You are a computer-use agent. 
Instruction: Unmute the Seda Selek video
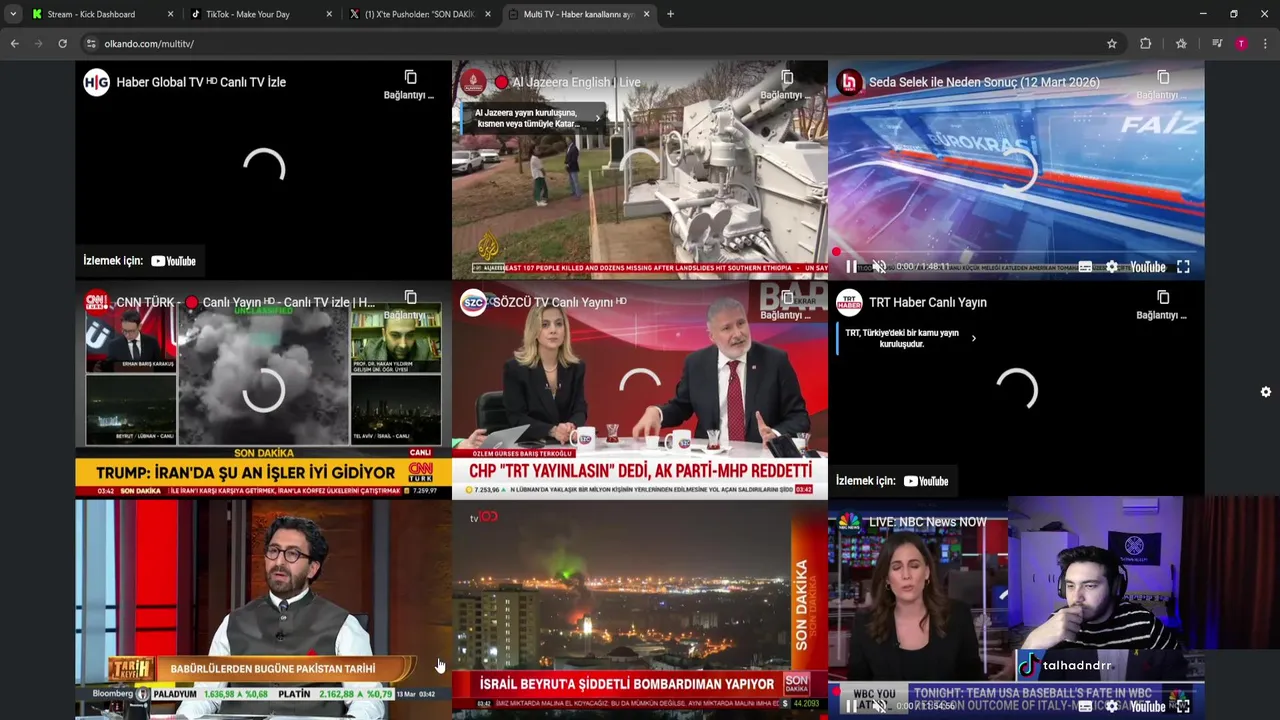879,267
